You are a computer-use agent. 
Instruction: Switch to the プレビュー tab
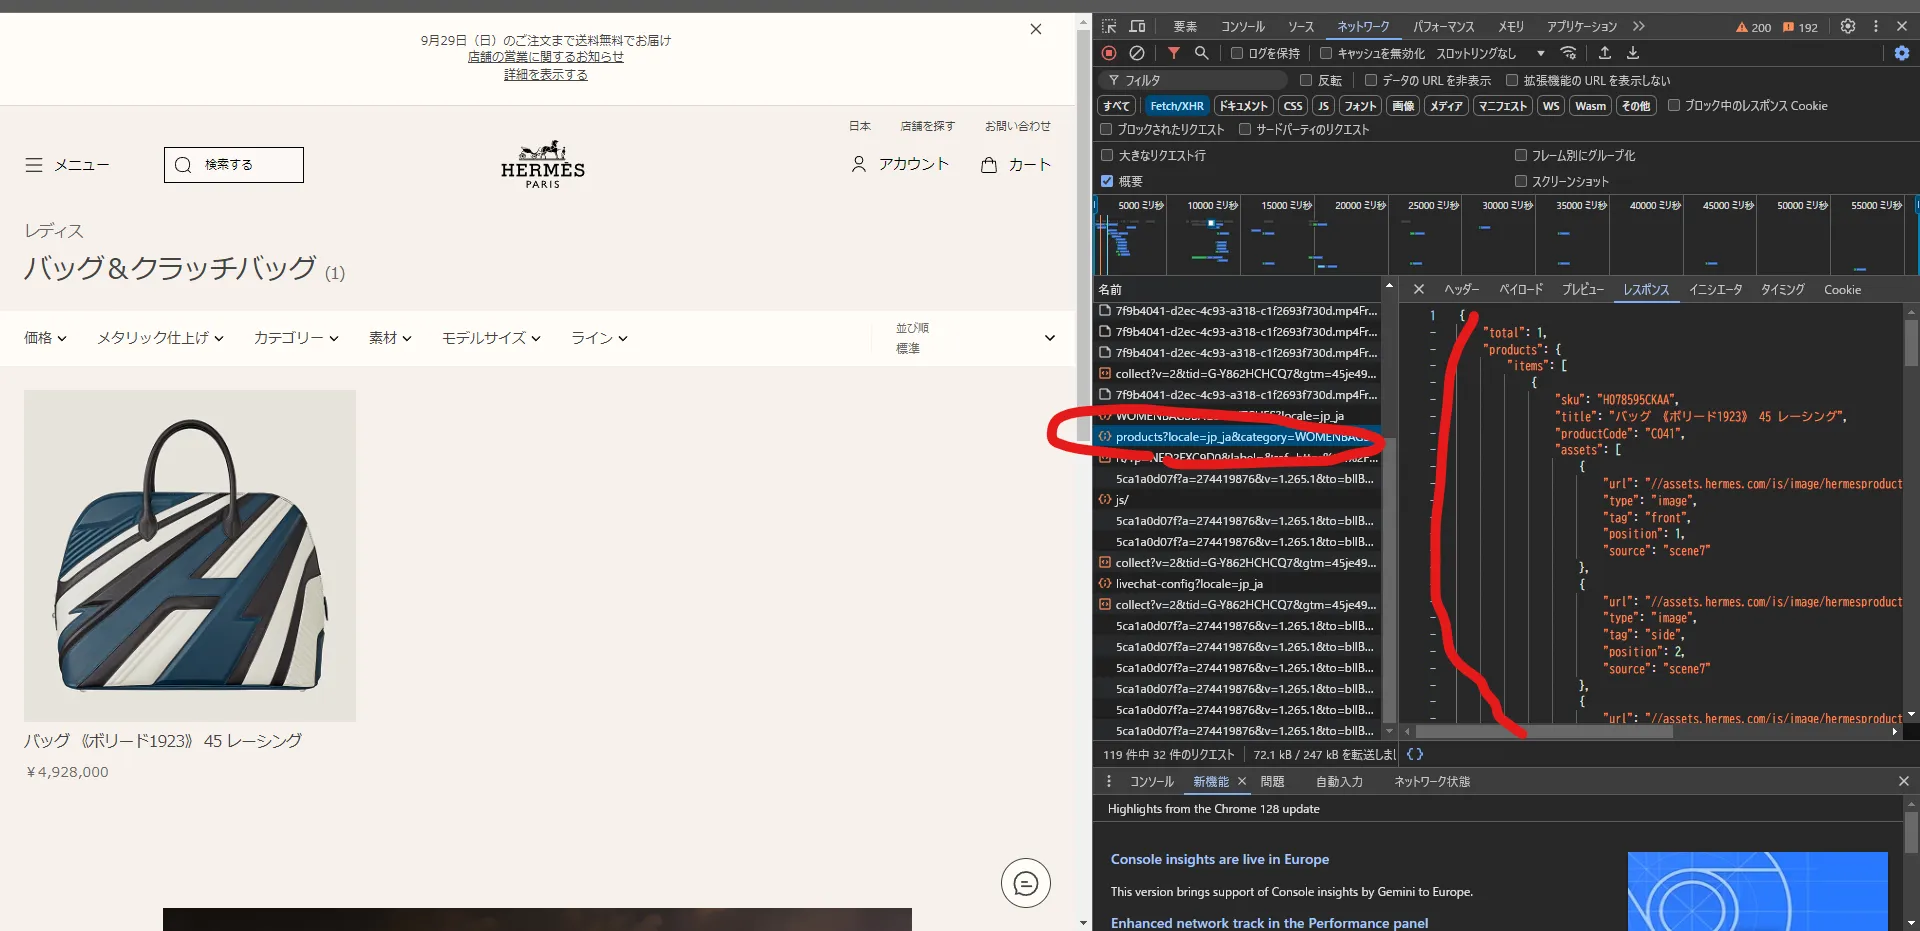[x=1582, y=289]
